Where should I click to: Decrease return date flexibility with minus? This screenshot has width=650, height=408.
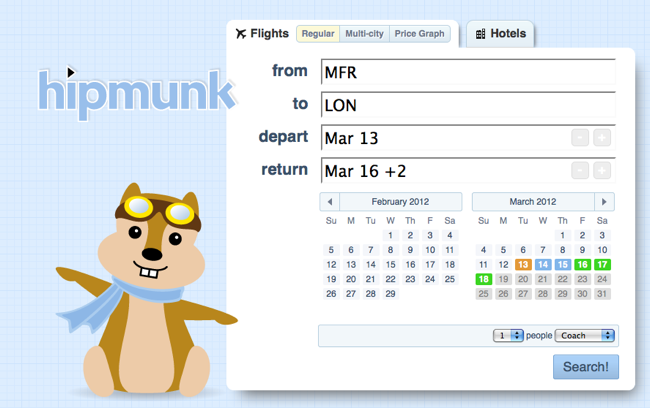pyautogui.click(x=581, y=171)
